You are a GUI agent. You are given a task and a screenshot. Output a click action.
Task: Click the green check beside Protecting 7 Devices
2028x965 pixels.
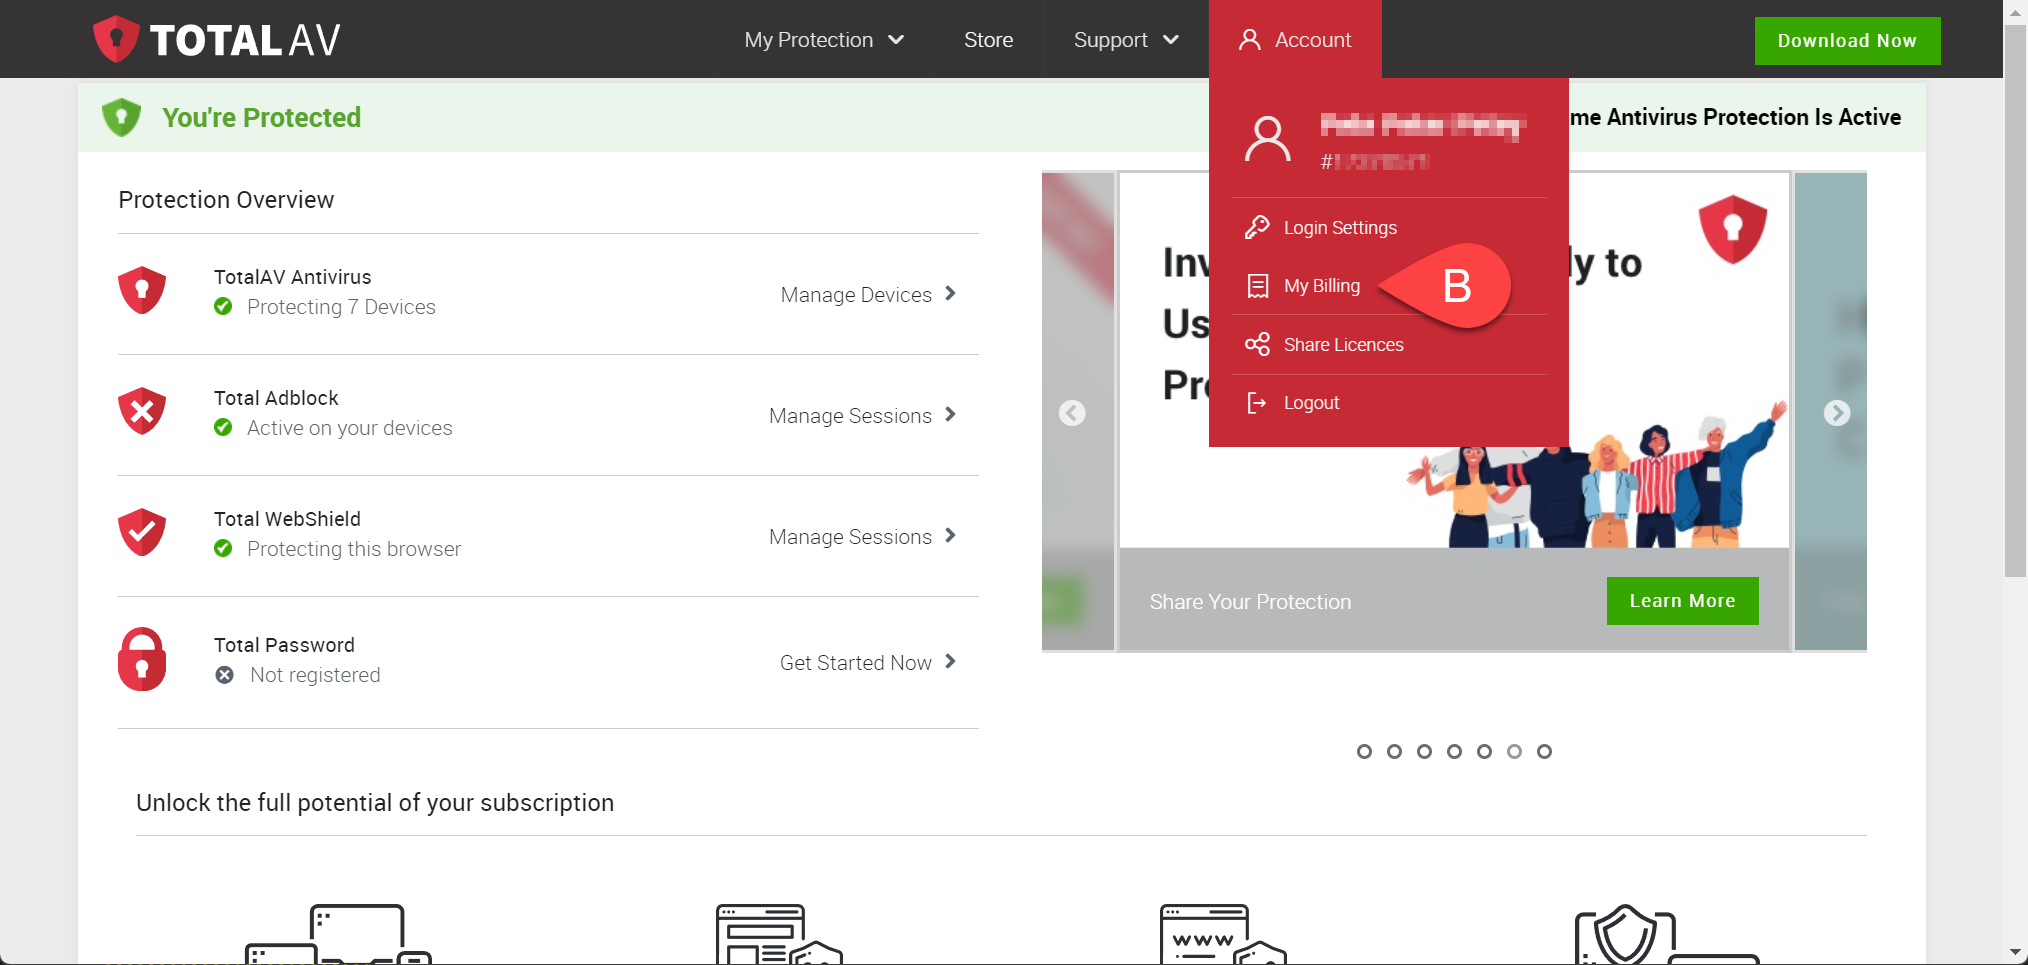pyautogui.click(x=223, y=306)
